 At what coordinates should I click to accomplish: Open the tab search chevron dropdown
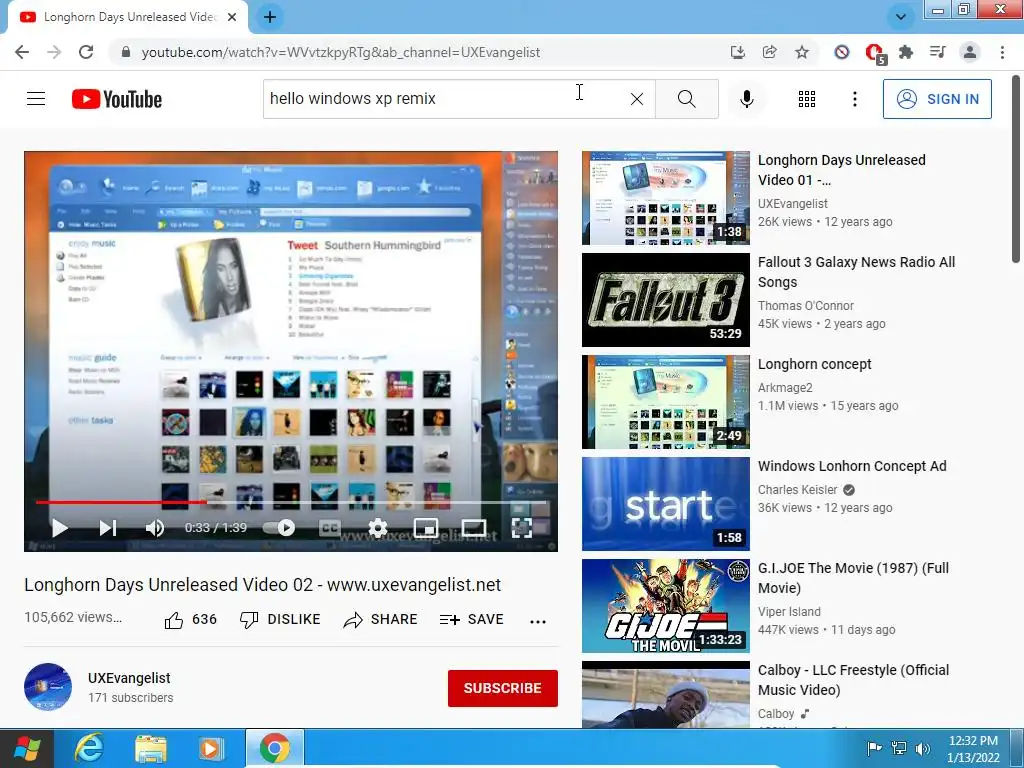[901, 17]
